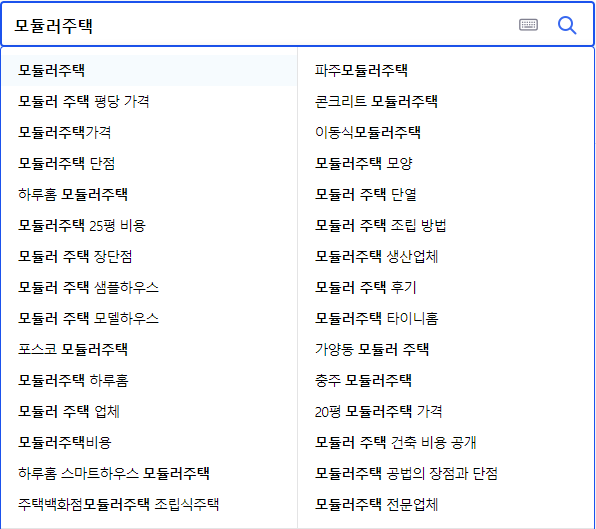
Task: Pick suggestion 가양동 모듈러 주택
Action: pos(372,349)
